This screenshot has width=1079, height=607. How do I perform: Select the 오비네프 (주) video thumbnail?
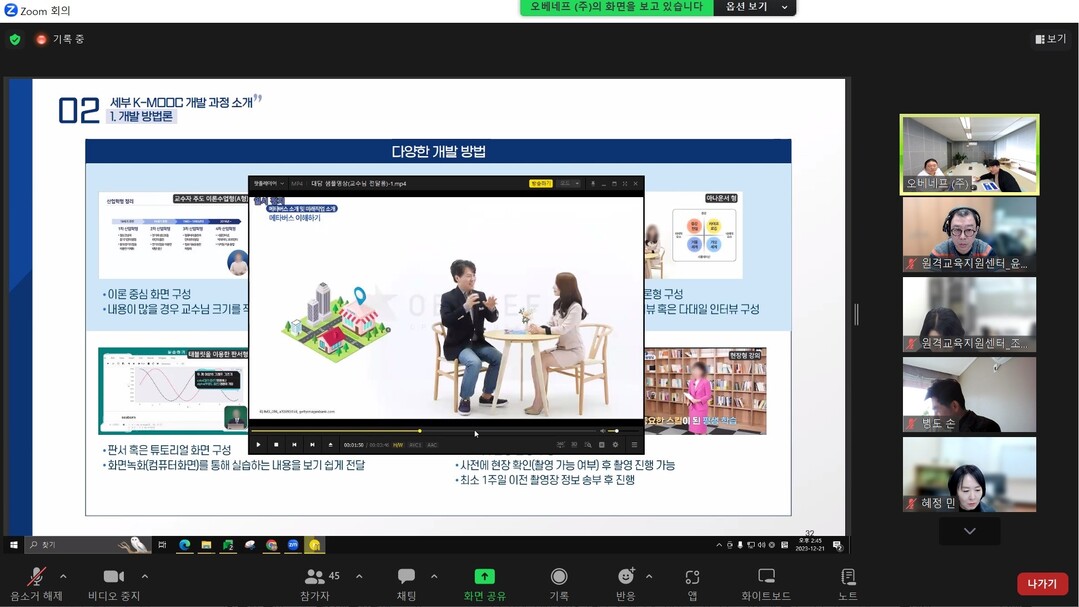969,154
